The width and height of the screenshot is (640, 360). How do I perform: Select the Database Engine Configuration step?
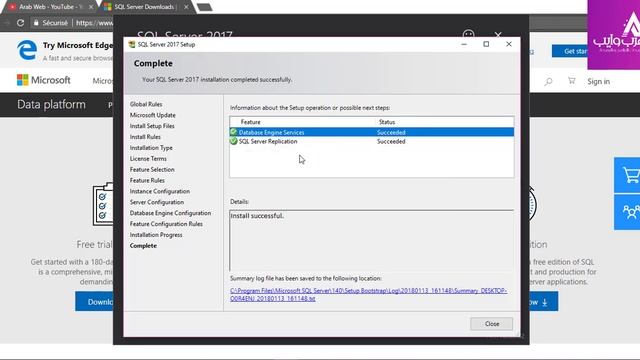[170, 213]
